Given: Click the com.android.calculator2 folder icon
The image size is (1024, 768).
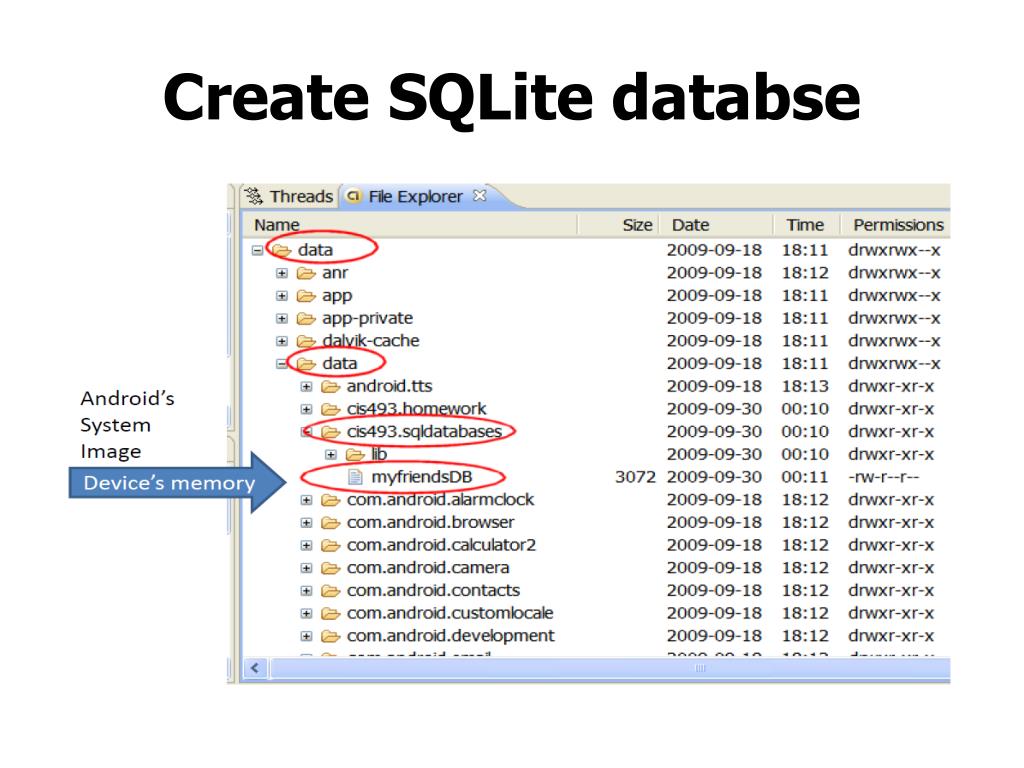Looking at the screenshot, I should [331, 545].
